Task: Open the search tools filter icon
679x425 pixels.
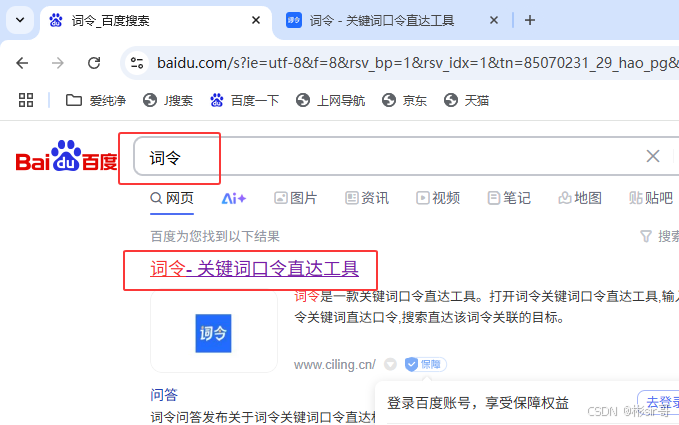Action: (x=646, y=237)
